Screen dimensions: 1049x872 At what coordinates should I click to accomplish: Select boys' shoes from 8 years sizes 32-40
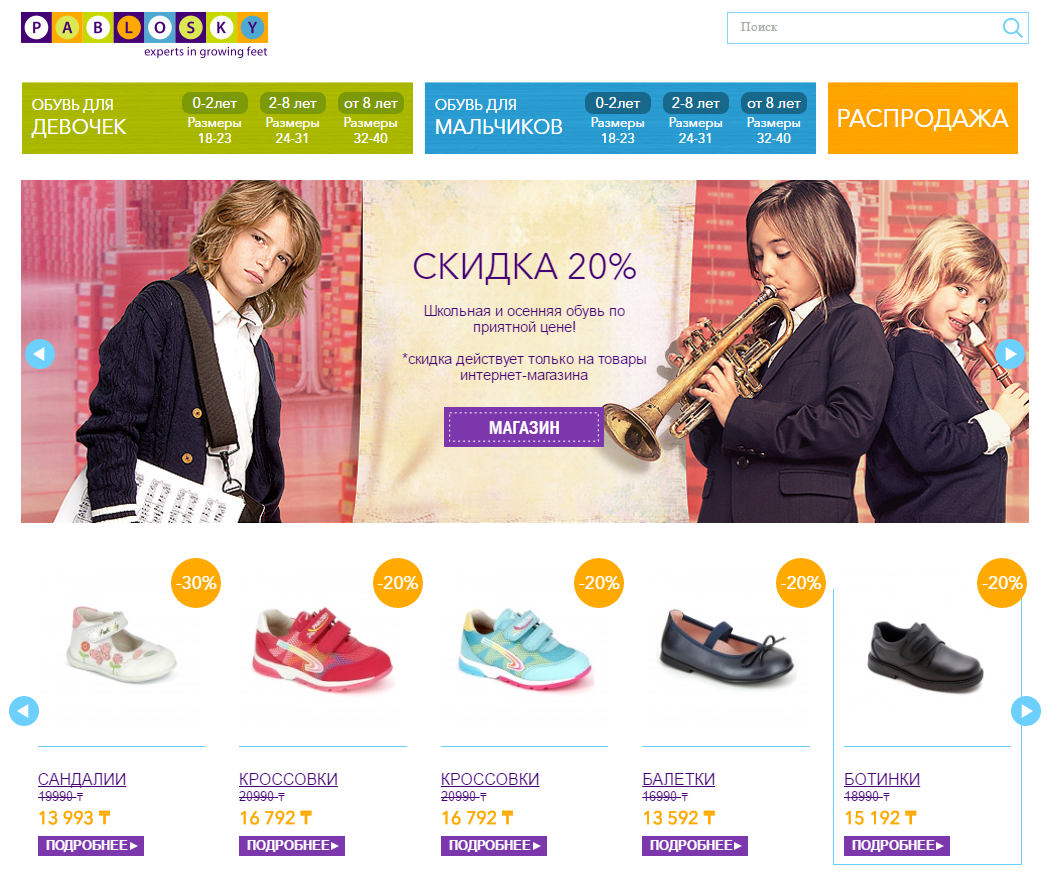[x=773, y=120]
